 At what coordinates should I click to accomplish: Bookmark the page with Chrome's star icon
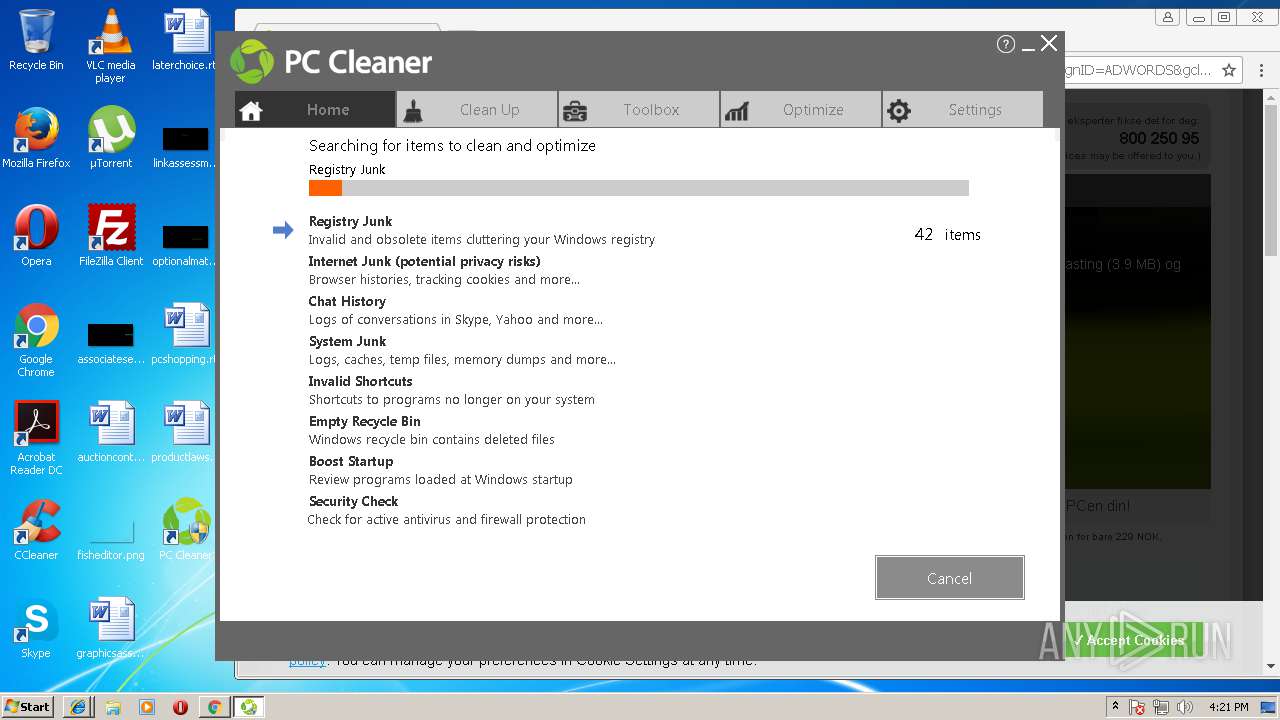(x=1229, y=70)
